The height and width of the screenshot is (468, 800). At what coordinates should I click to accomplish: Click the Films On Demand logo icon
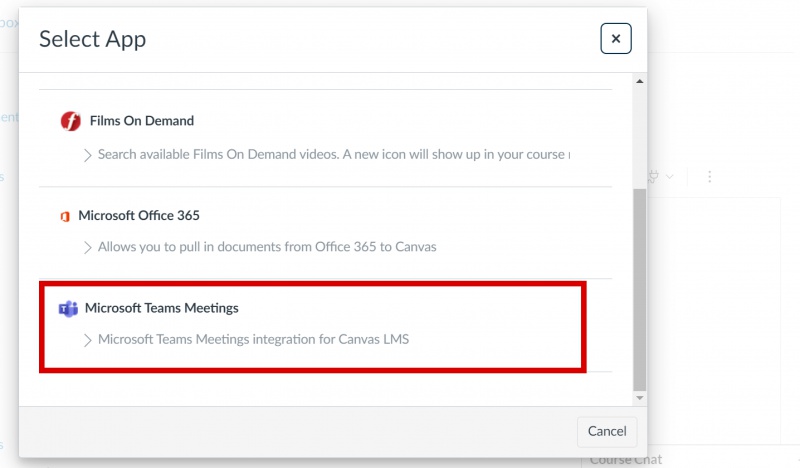point(70,121)
